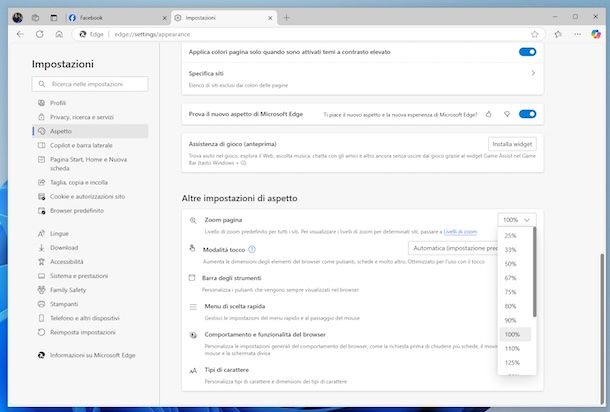The height and width of the screenshot is (412, 610).
Task: Open Cookie e autorizzazioni sito section
Action: pos(90,196)
